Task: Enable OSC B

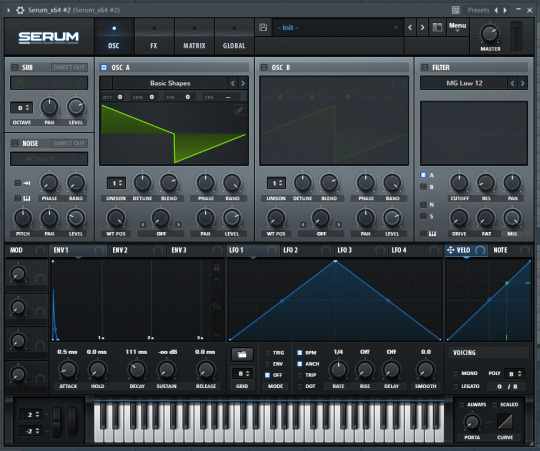Action: click(x=264, y=67)
